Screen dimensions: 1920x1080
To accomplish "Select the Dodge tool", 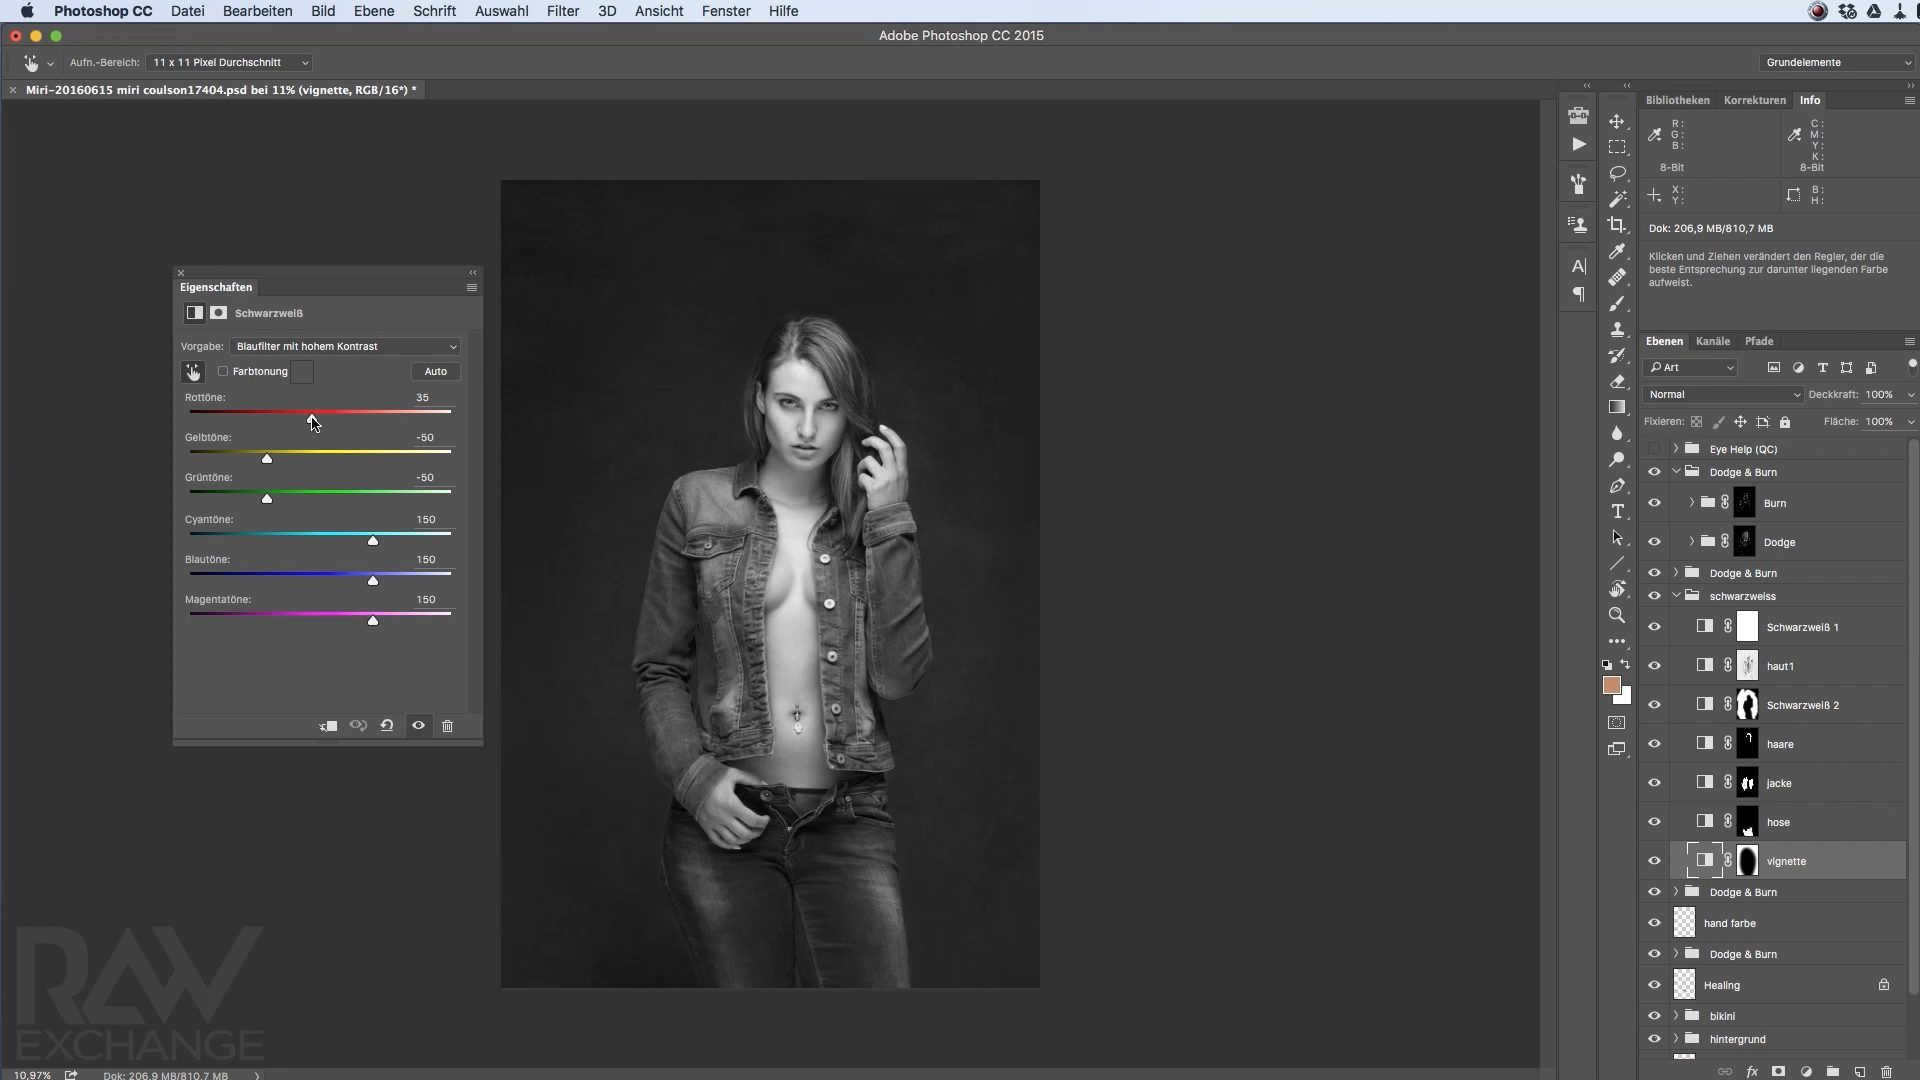I will [1617, 459].
